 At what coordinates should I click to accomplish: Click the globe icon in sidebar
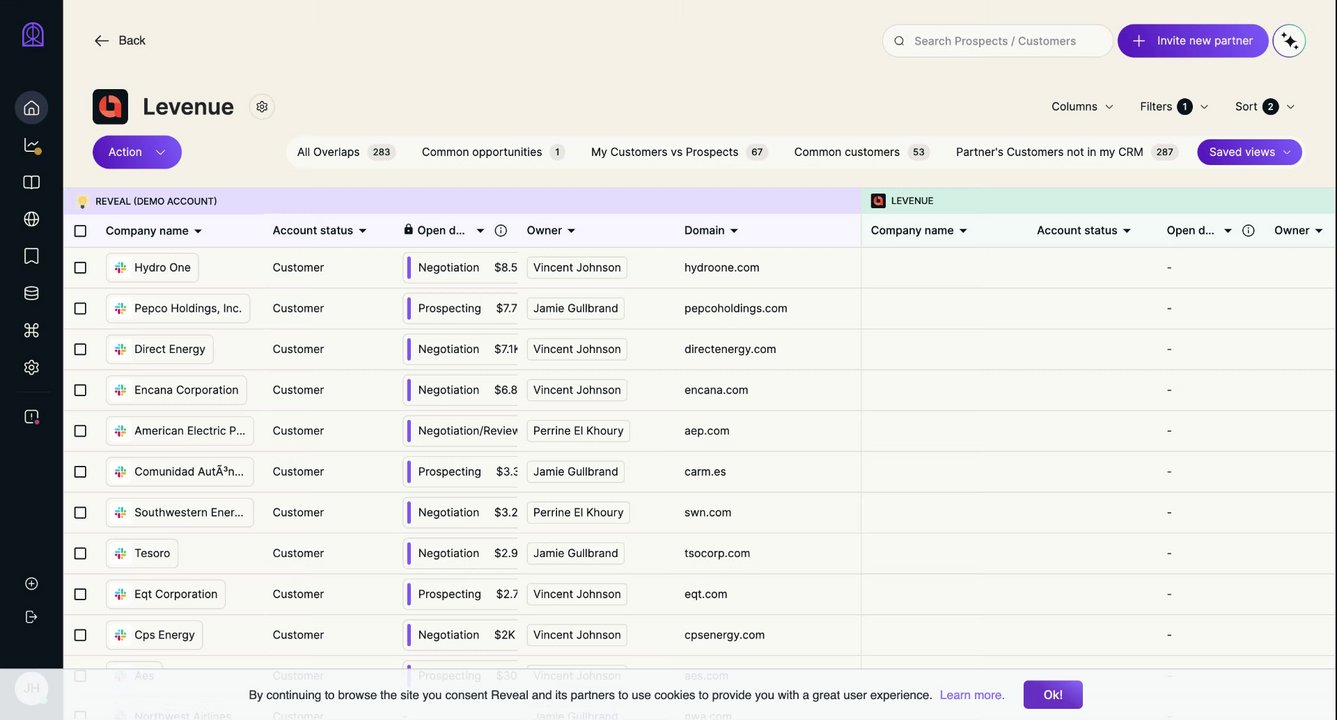click(31, 219)
